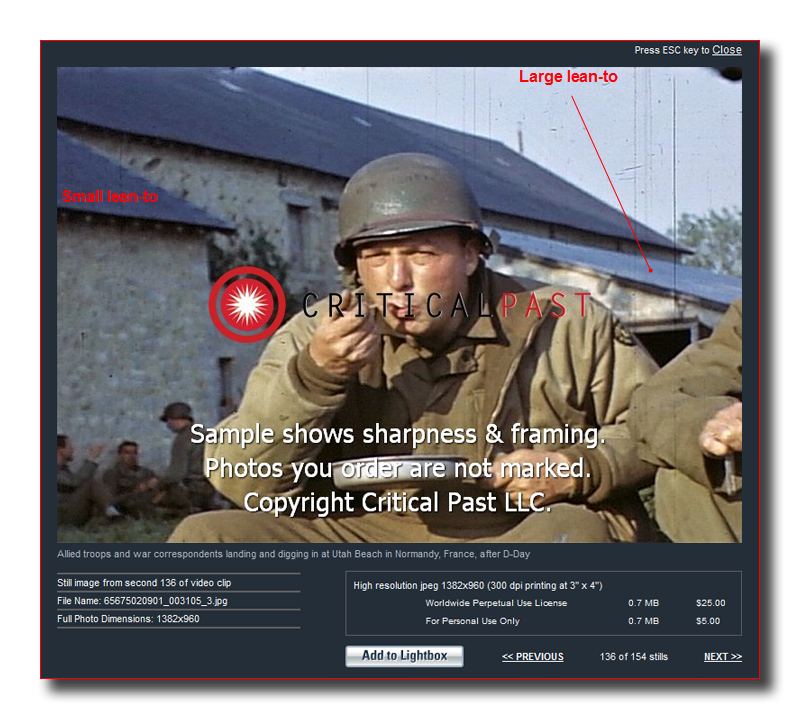Click the "Still image from second 136" line

[x=144, y=582]
